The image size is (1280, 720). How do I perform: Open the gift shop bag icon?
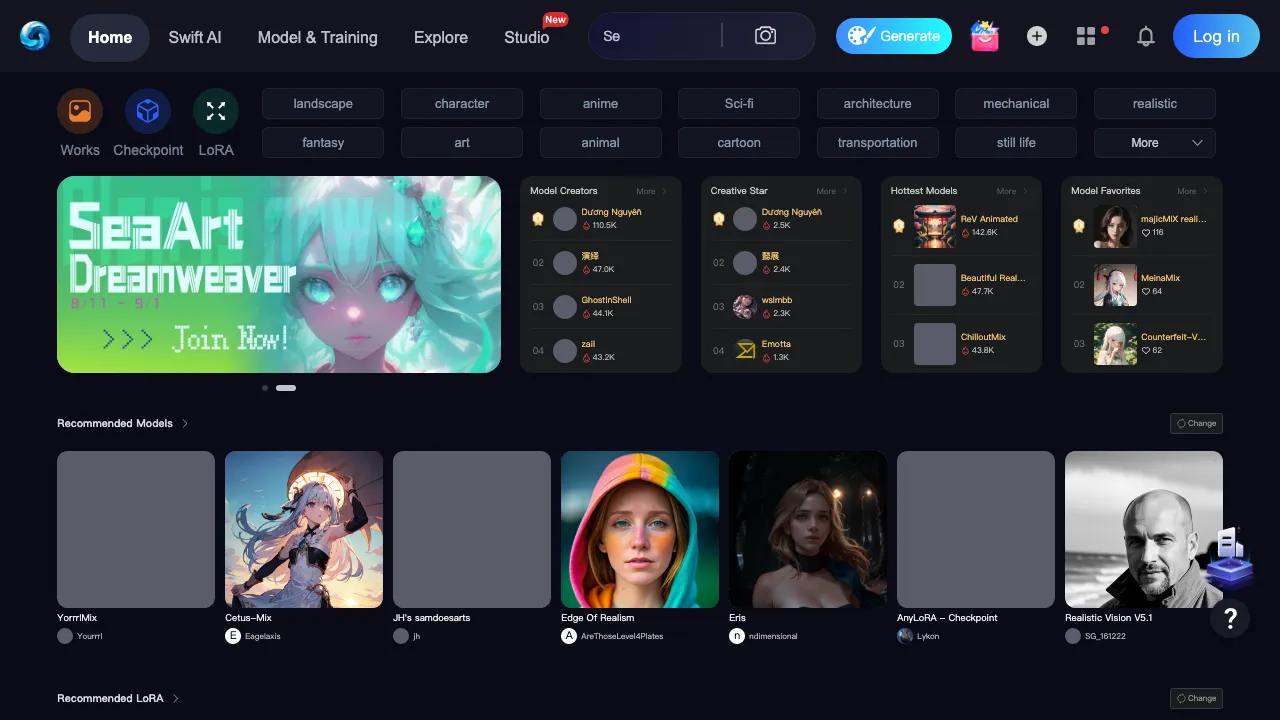tap(985, 36)
